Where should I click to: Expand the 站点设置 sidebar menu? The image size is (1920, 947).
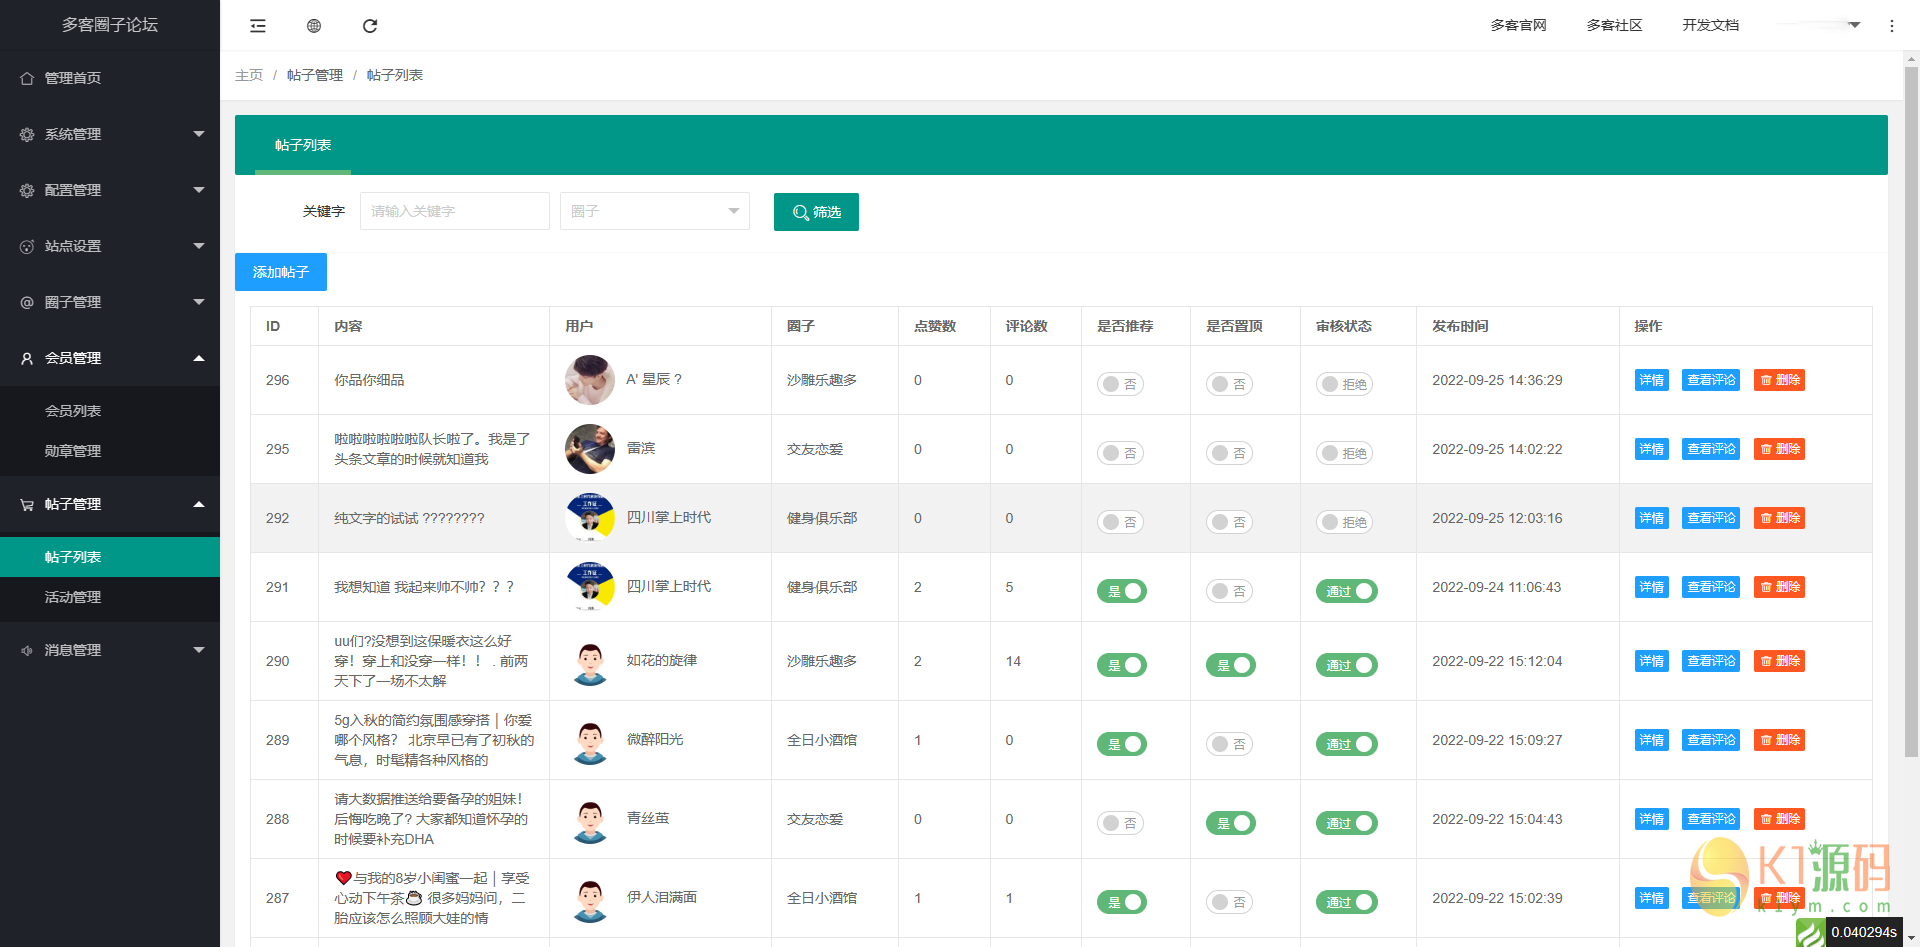pyautogui.click(x=110, y=246)
